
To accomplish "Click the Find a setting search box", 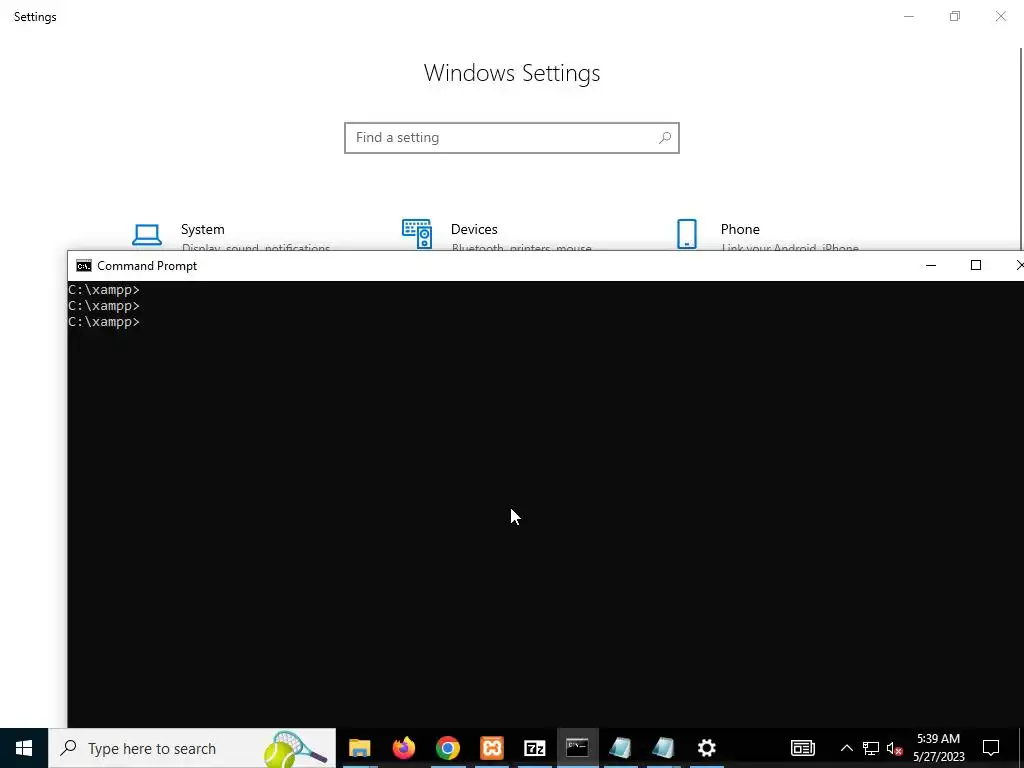I will pyautogui.click(x=511, y=138).
